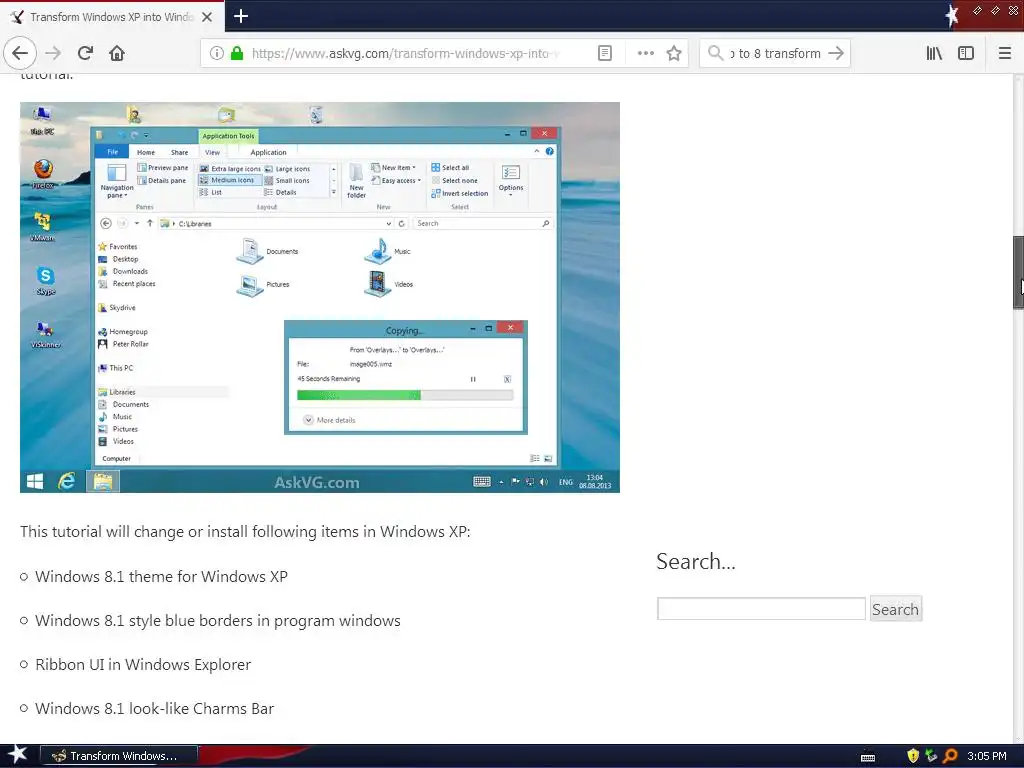Viewport: 1024px width, 768px height.
Task: Open the on-screen keyboard tray icon
Action: point(868,757)
